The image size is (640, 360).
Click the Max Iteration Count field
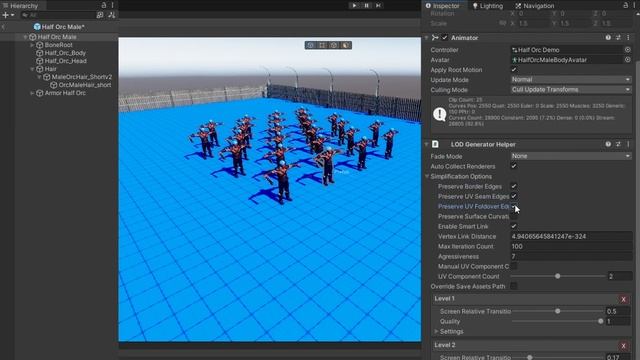pos(571,246)
